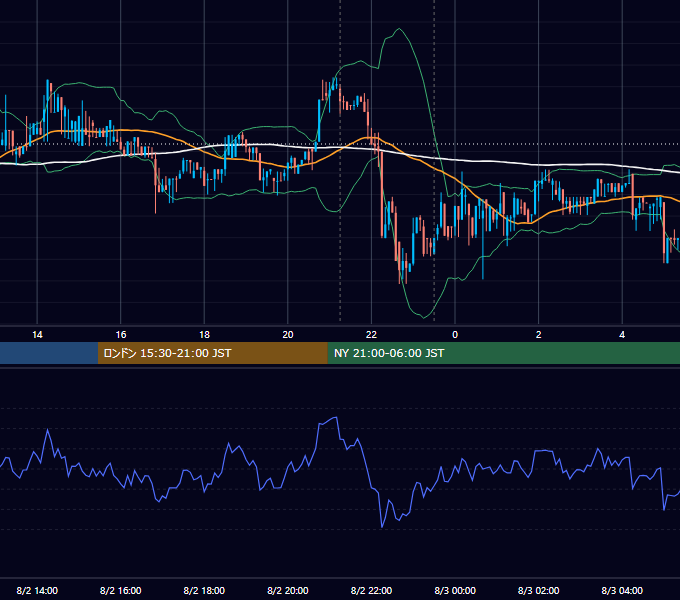This screenshot has height=600, width=680.
Task: Click the London session bar 15:30-21:00 JST
Action: [212, 353]
